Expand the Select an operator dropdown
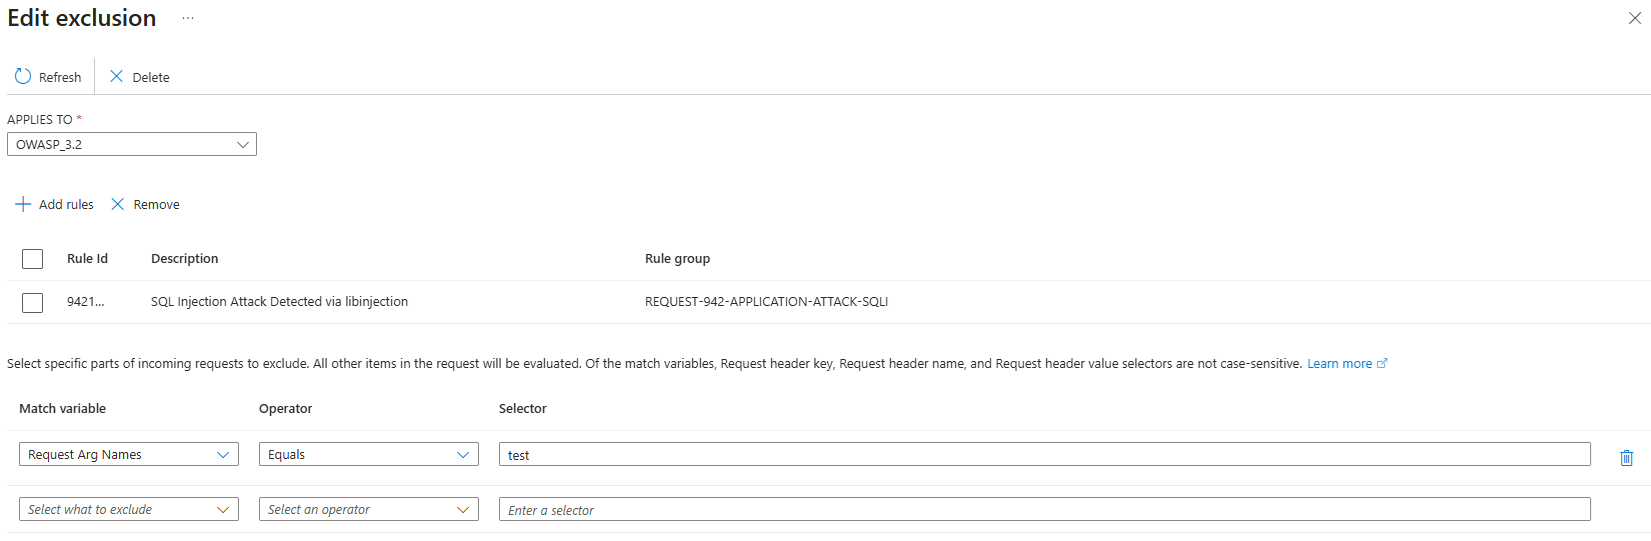The width and height of the screenshot is (1651, 541). click(369, 509)
